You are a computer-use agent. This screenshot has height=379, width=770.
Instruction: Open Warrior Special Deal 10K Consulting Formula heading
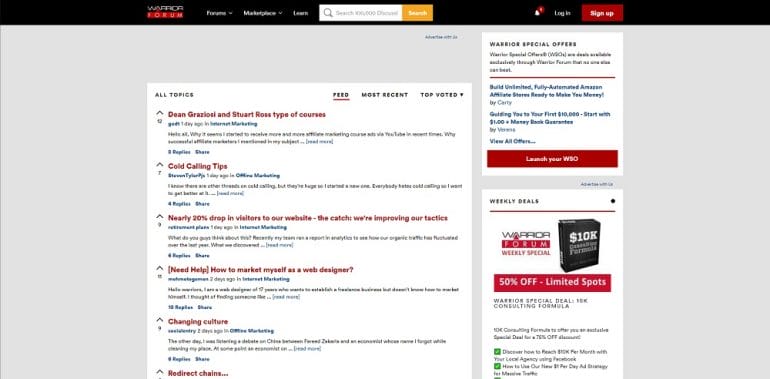click(x=541, y=303)
